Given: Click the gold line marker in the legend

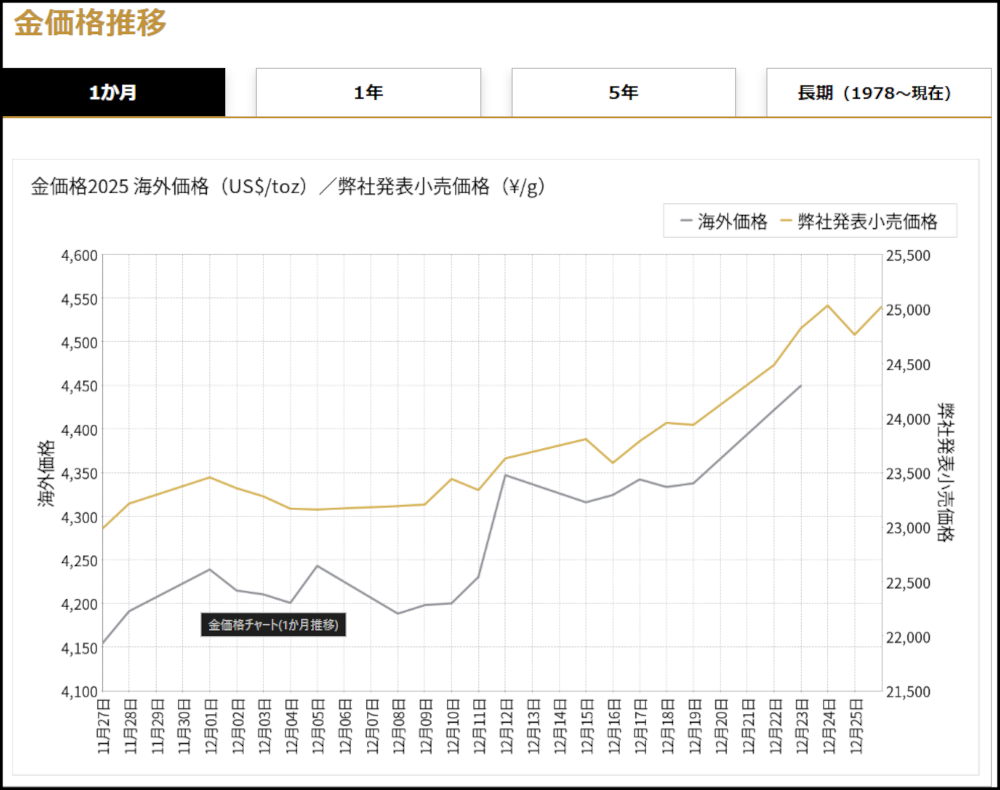Looking at the screenshot, I should pos(785,222).
